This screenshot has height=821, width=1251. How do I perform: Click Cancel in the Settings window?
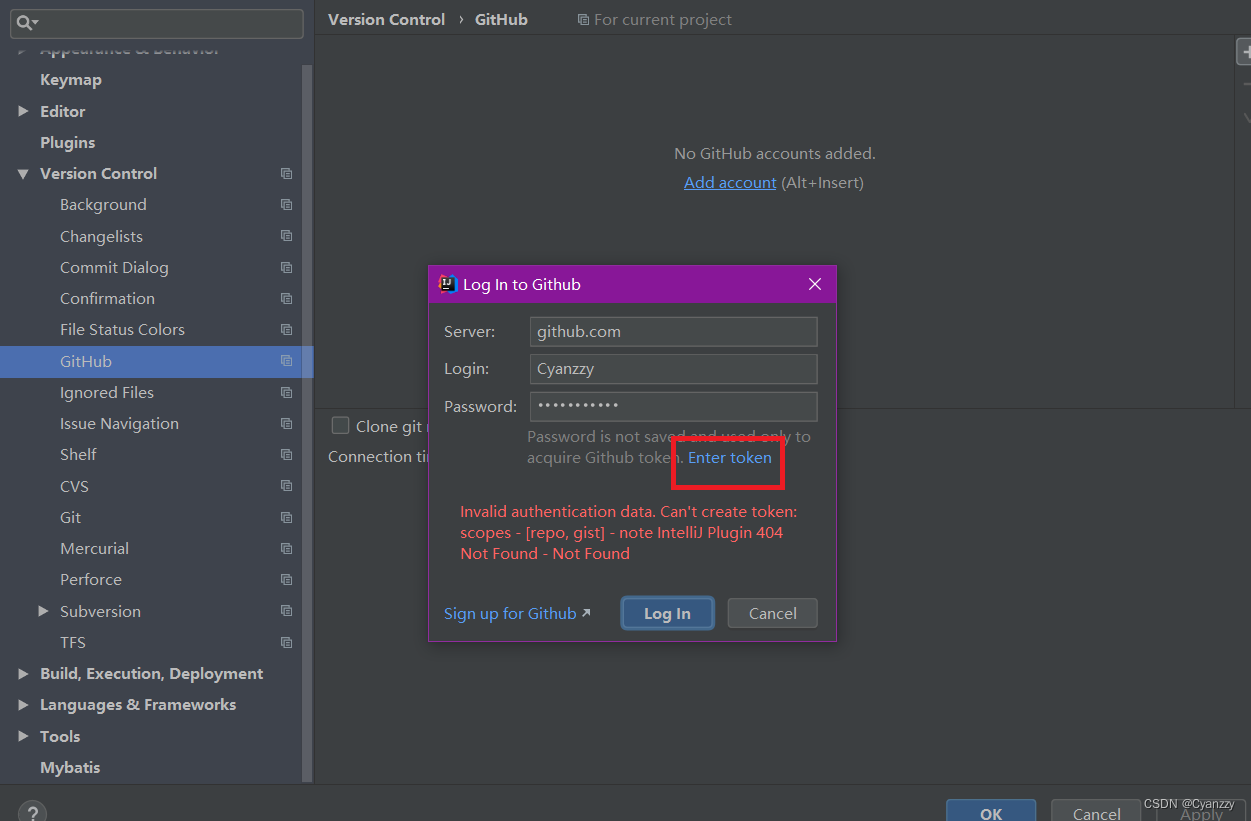1096,811
